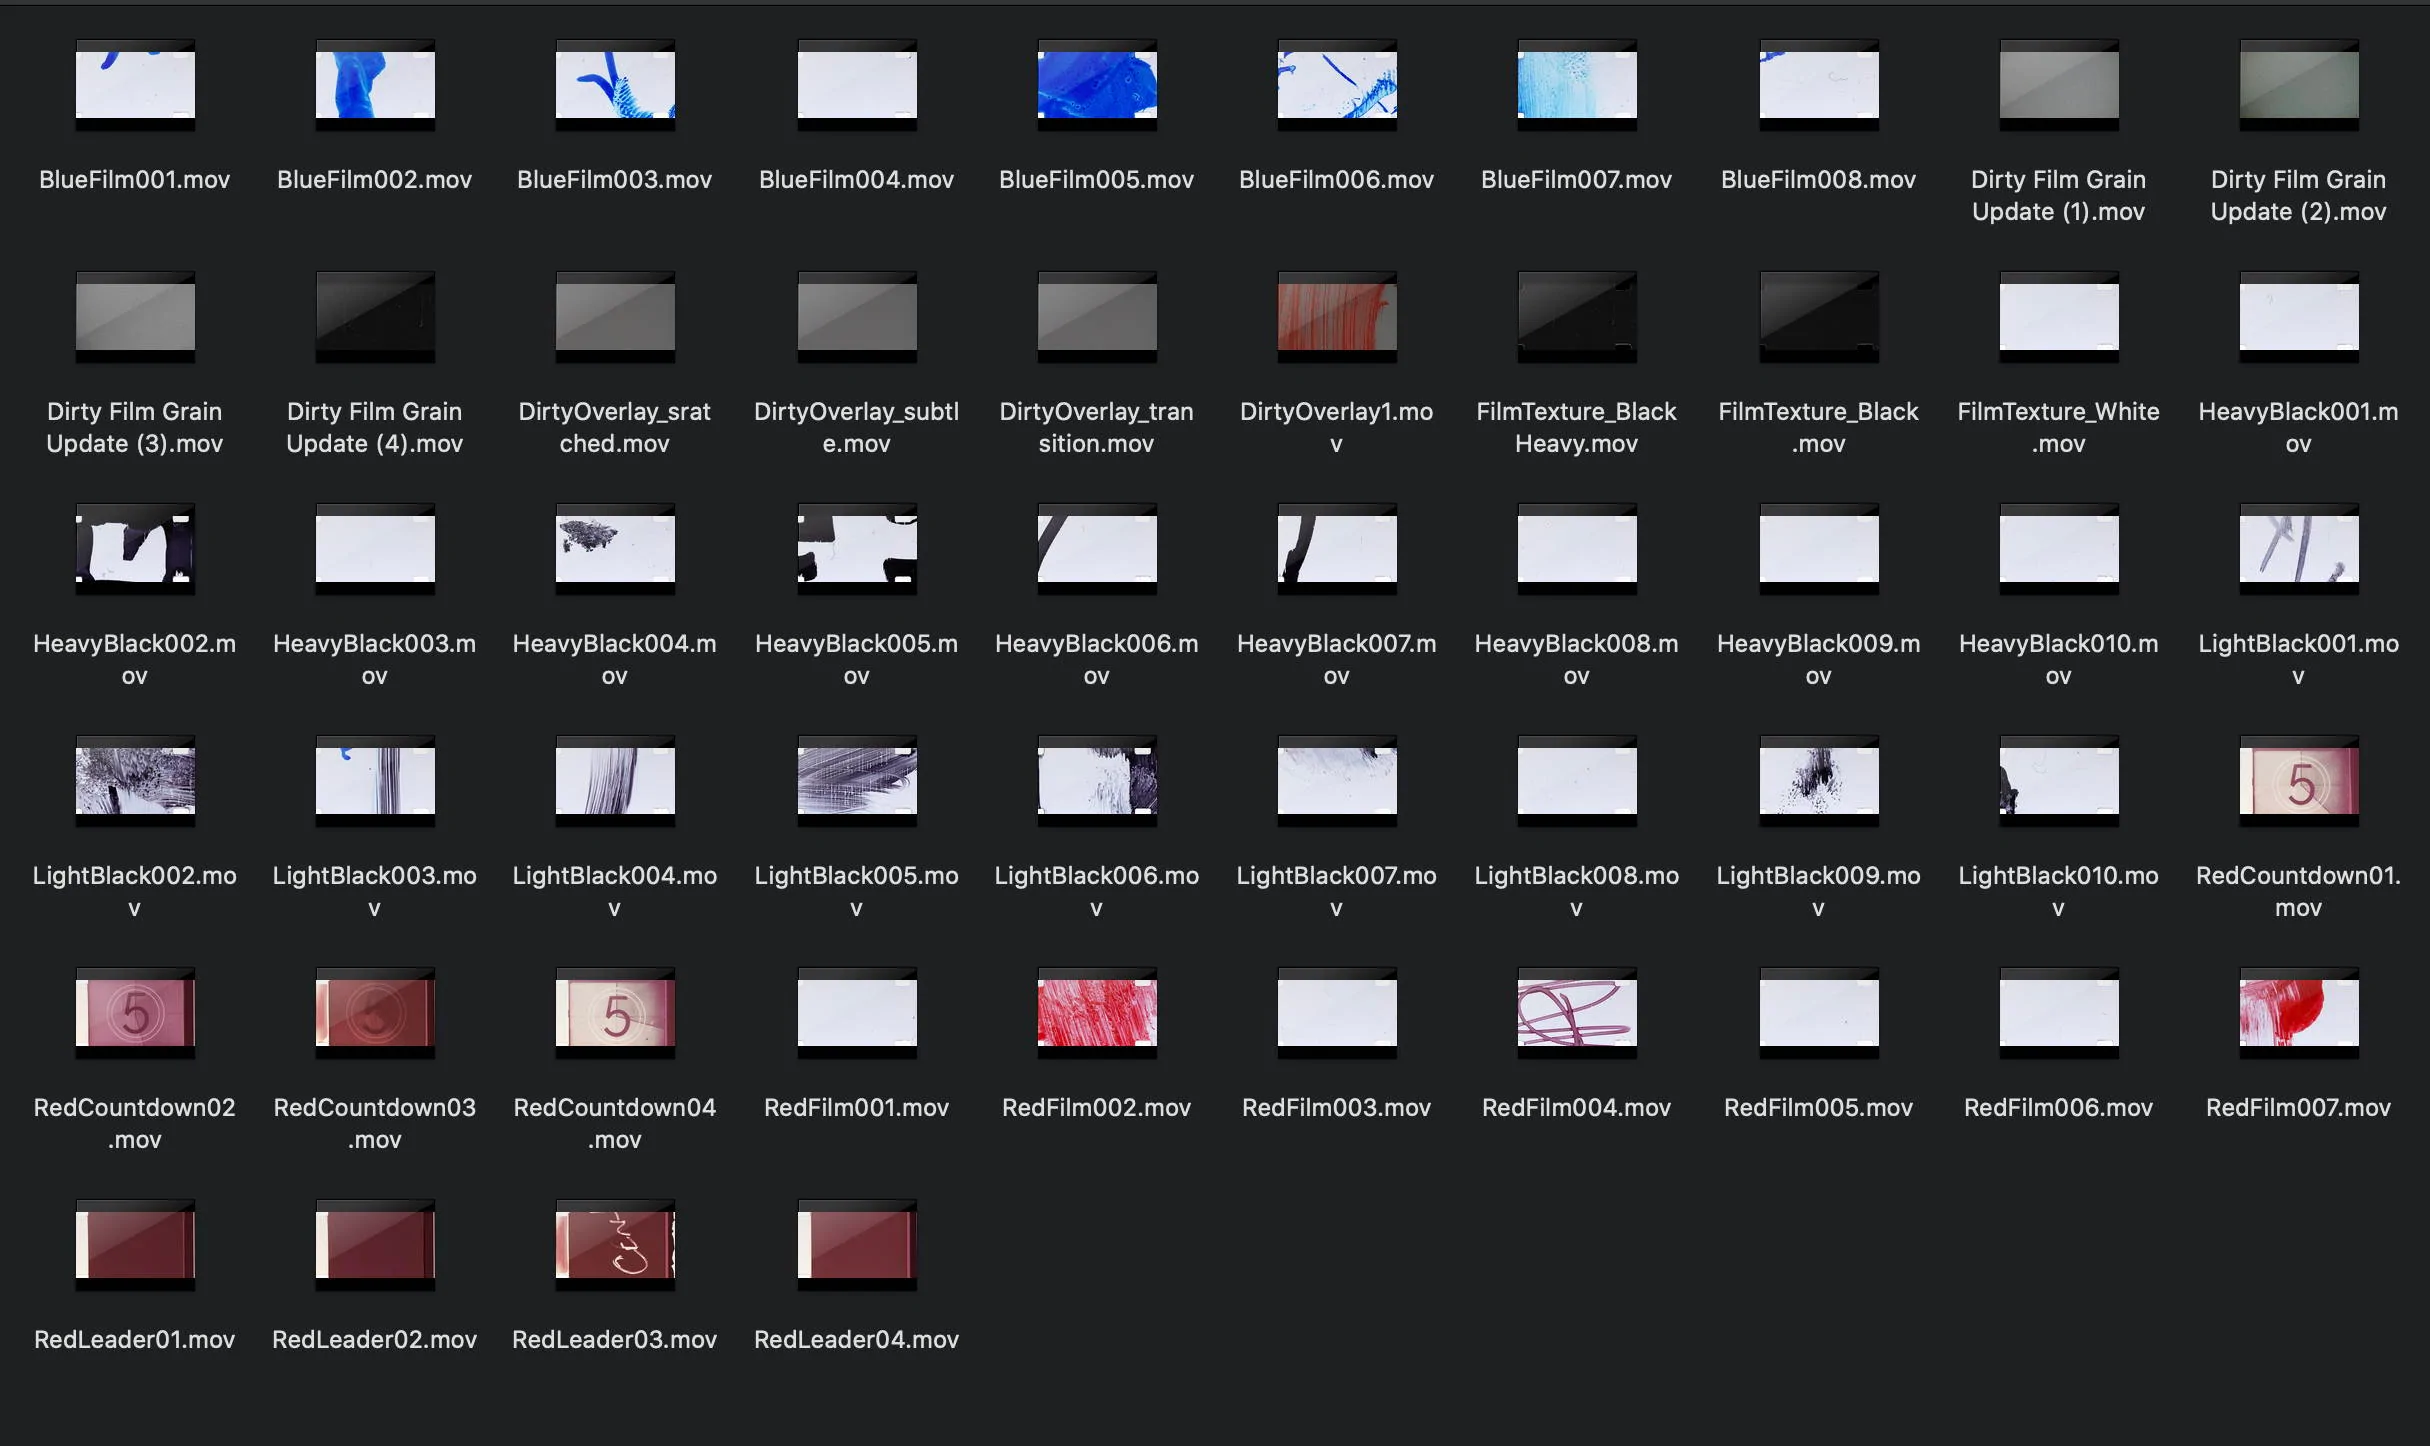This screenshot has width=2430, height=1446.
Task: Select the LightBlack009.mov splatter thumbnail
Action: click(x=1819, y=781)
